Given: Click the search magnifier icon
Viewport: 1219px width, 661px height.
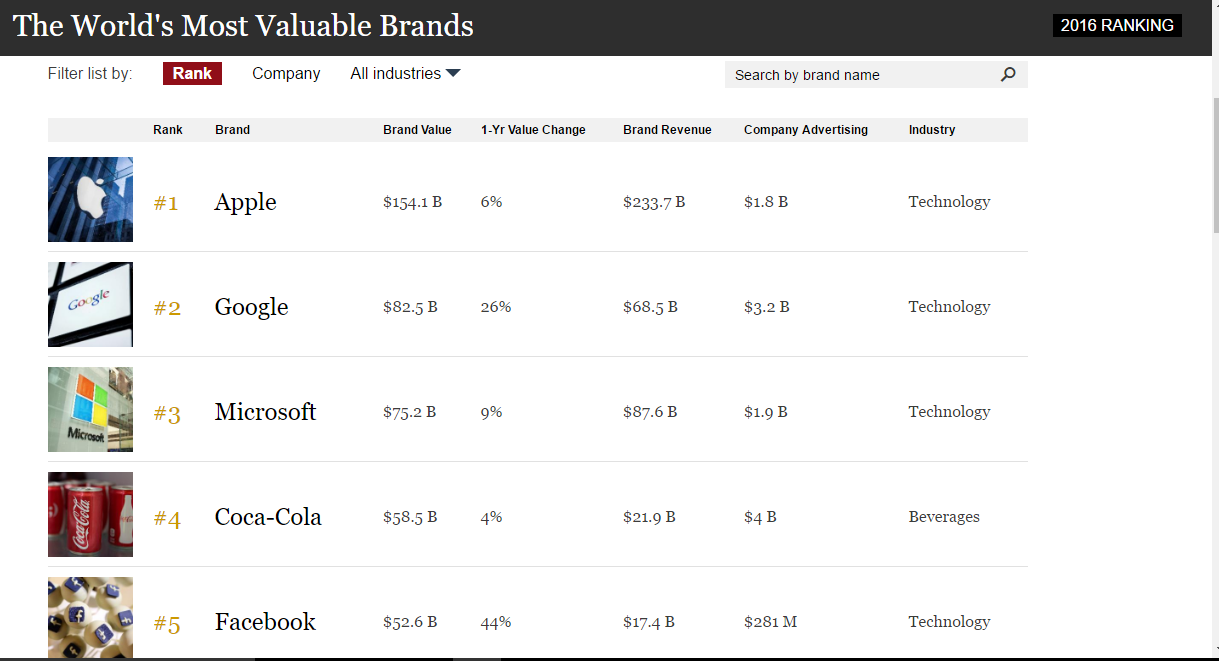Looking at the screenshot, I should coord(1008,74).
